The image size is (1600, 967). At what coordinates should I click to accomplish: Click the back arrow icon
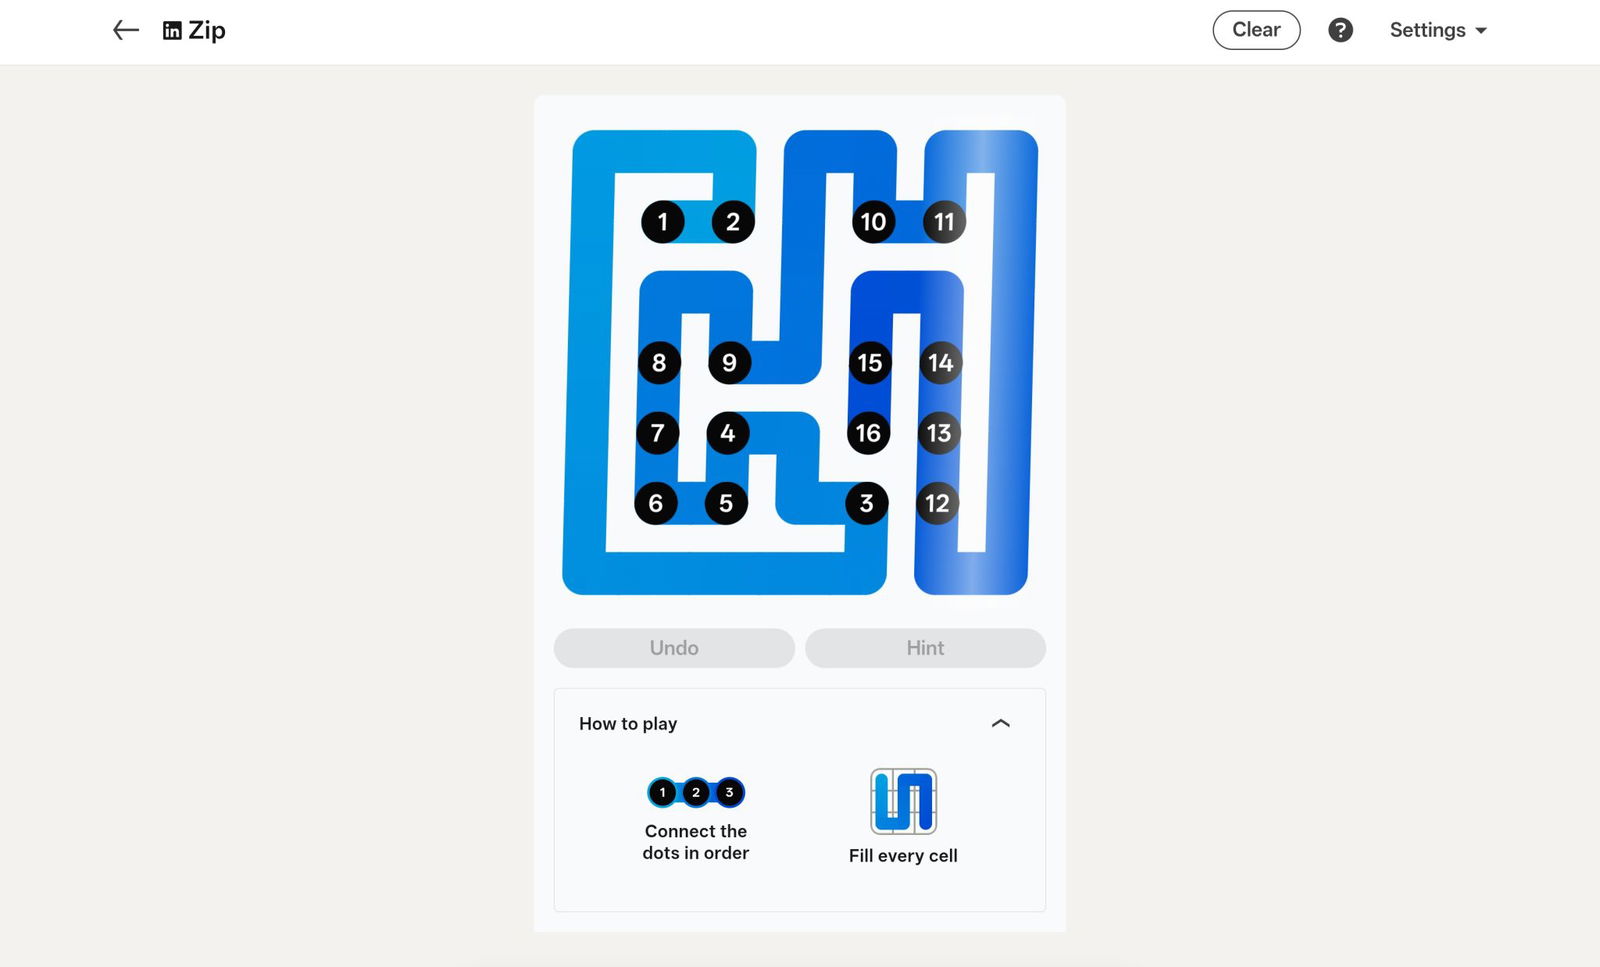[125, 30]
